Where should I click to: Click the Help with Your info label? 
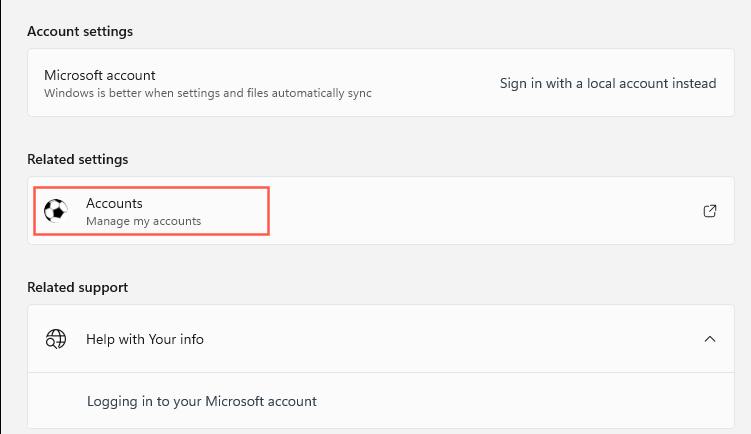(x=145, y=339)
